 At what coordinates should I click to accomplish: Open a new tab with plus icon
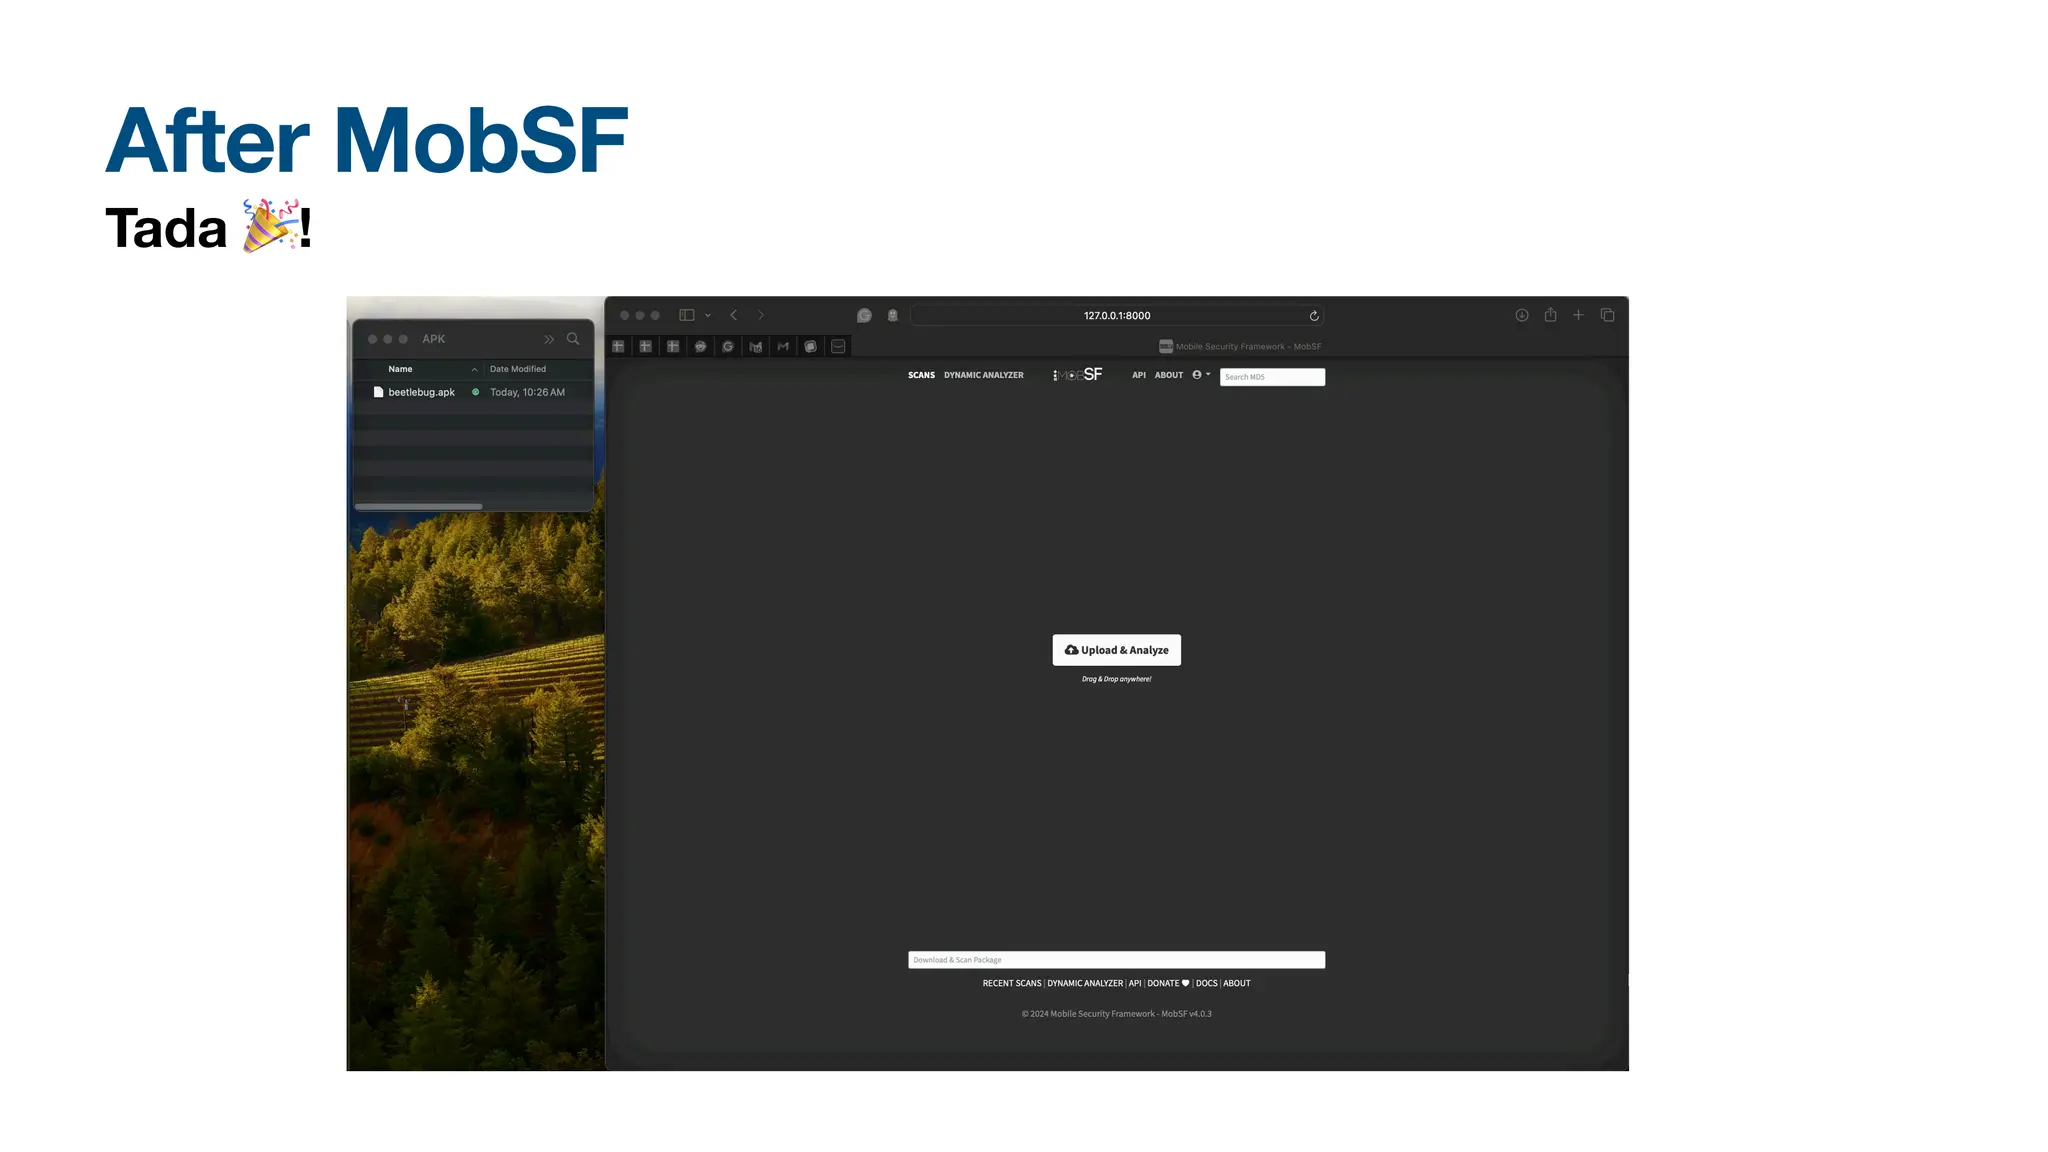pos(1578,315)
